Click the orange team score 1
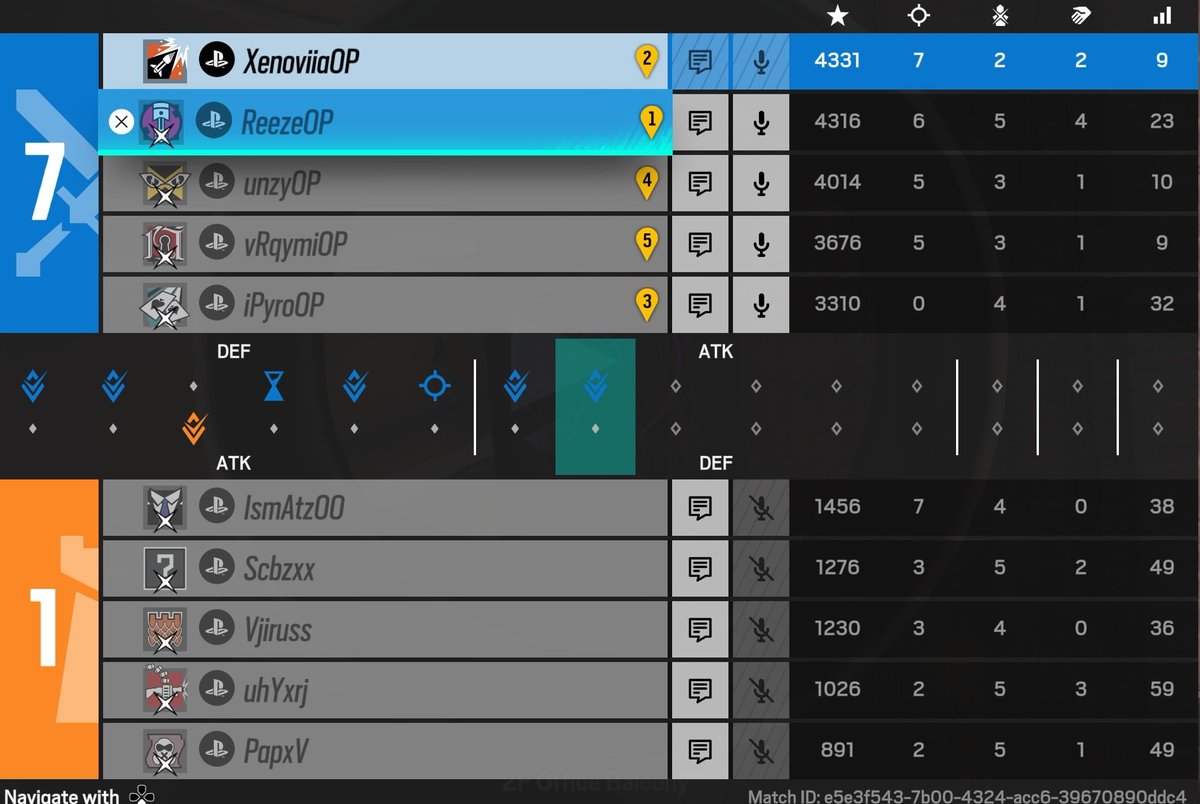 (42, 628)
